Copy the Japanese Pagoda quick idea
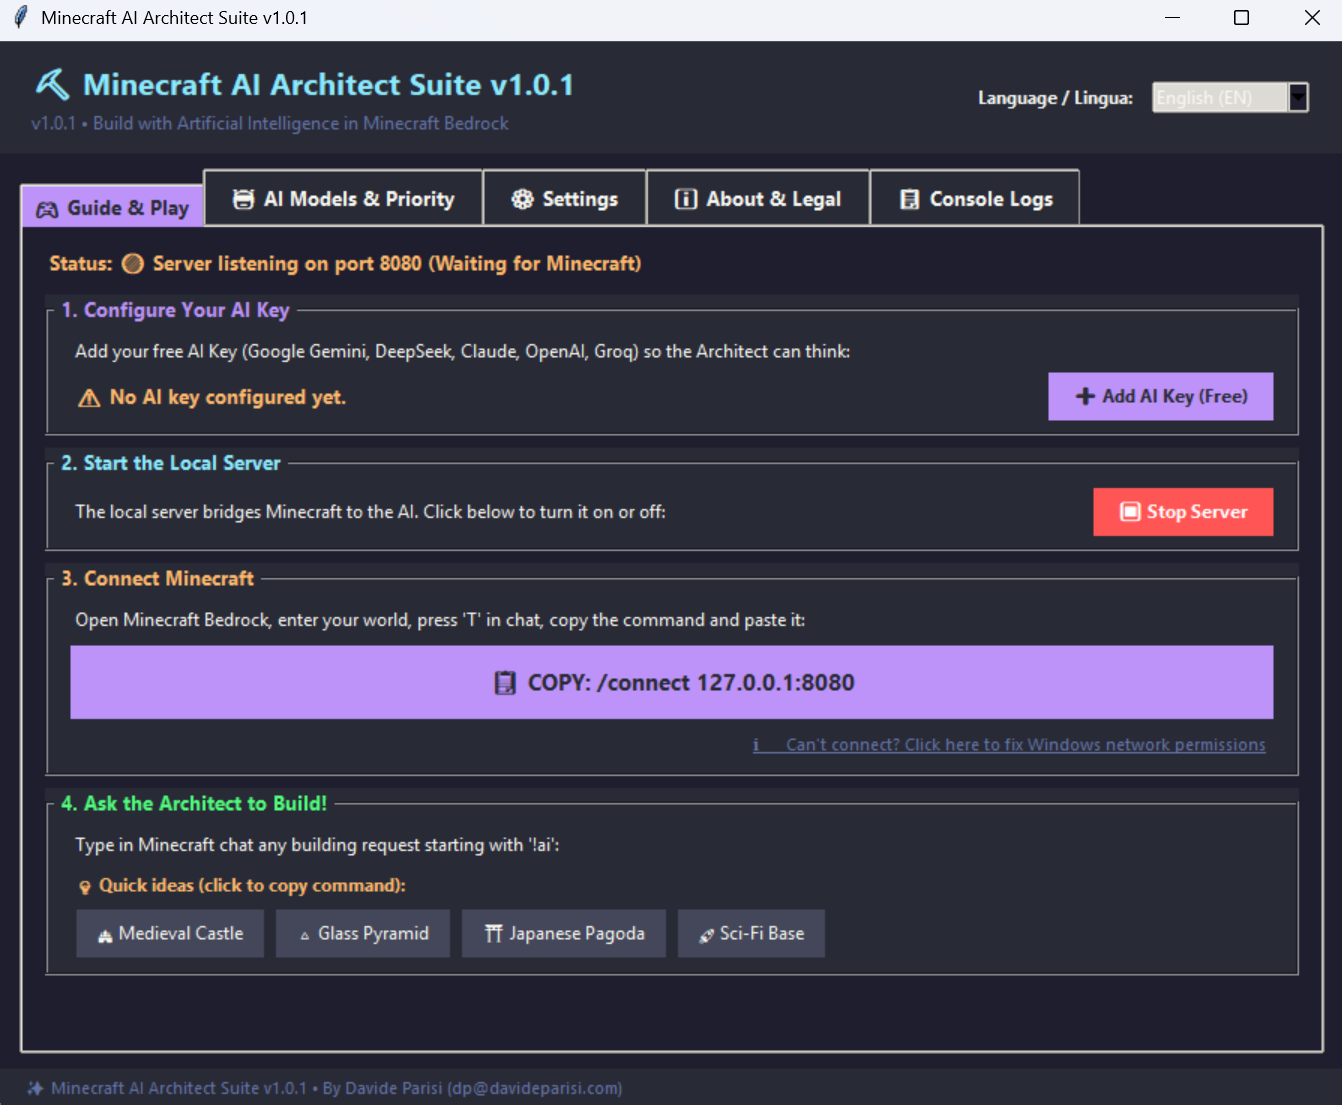Viewport: 1342px width, 1105px height. (x=564, y=934)
